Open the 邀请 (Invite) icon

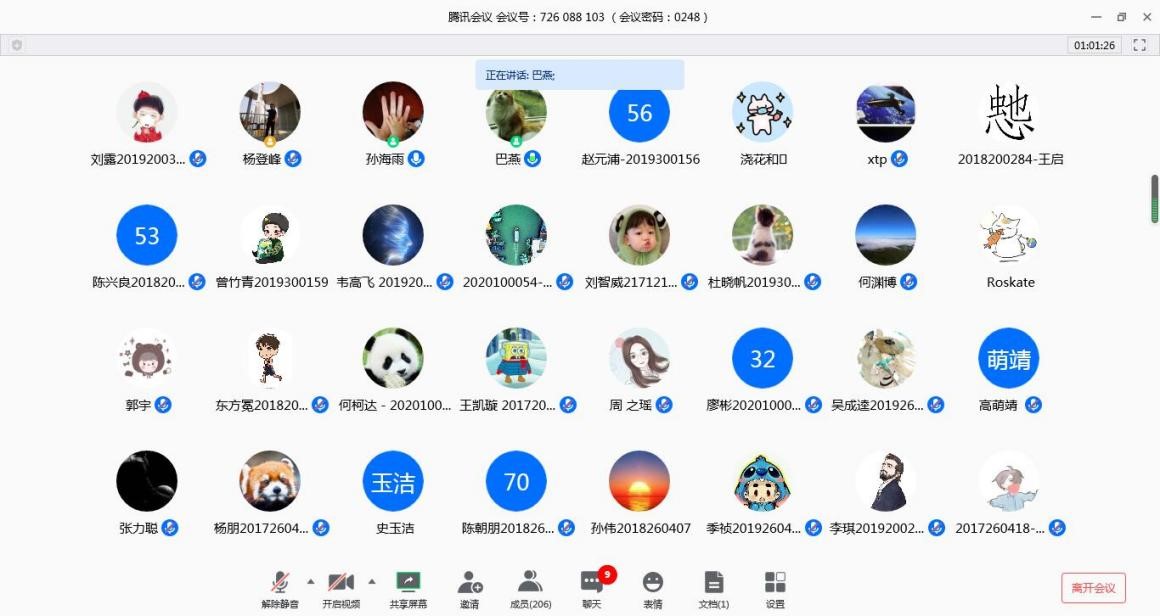tap(469, 588)
